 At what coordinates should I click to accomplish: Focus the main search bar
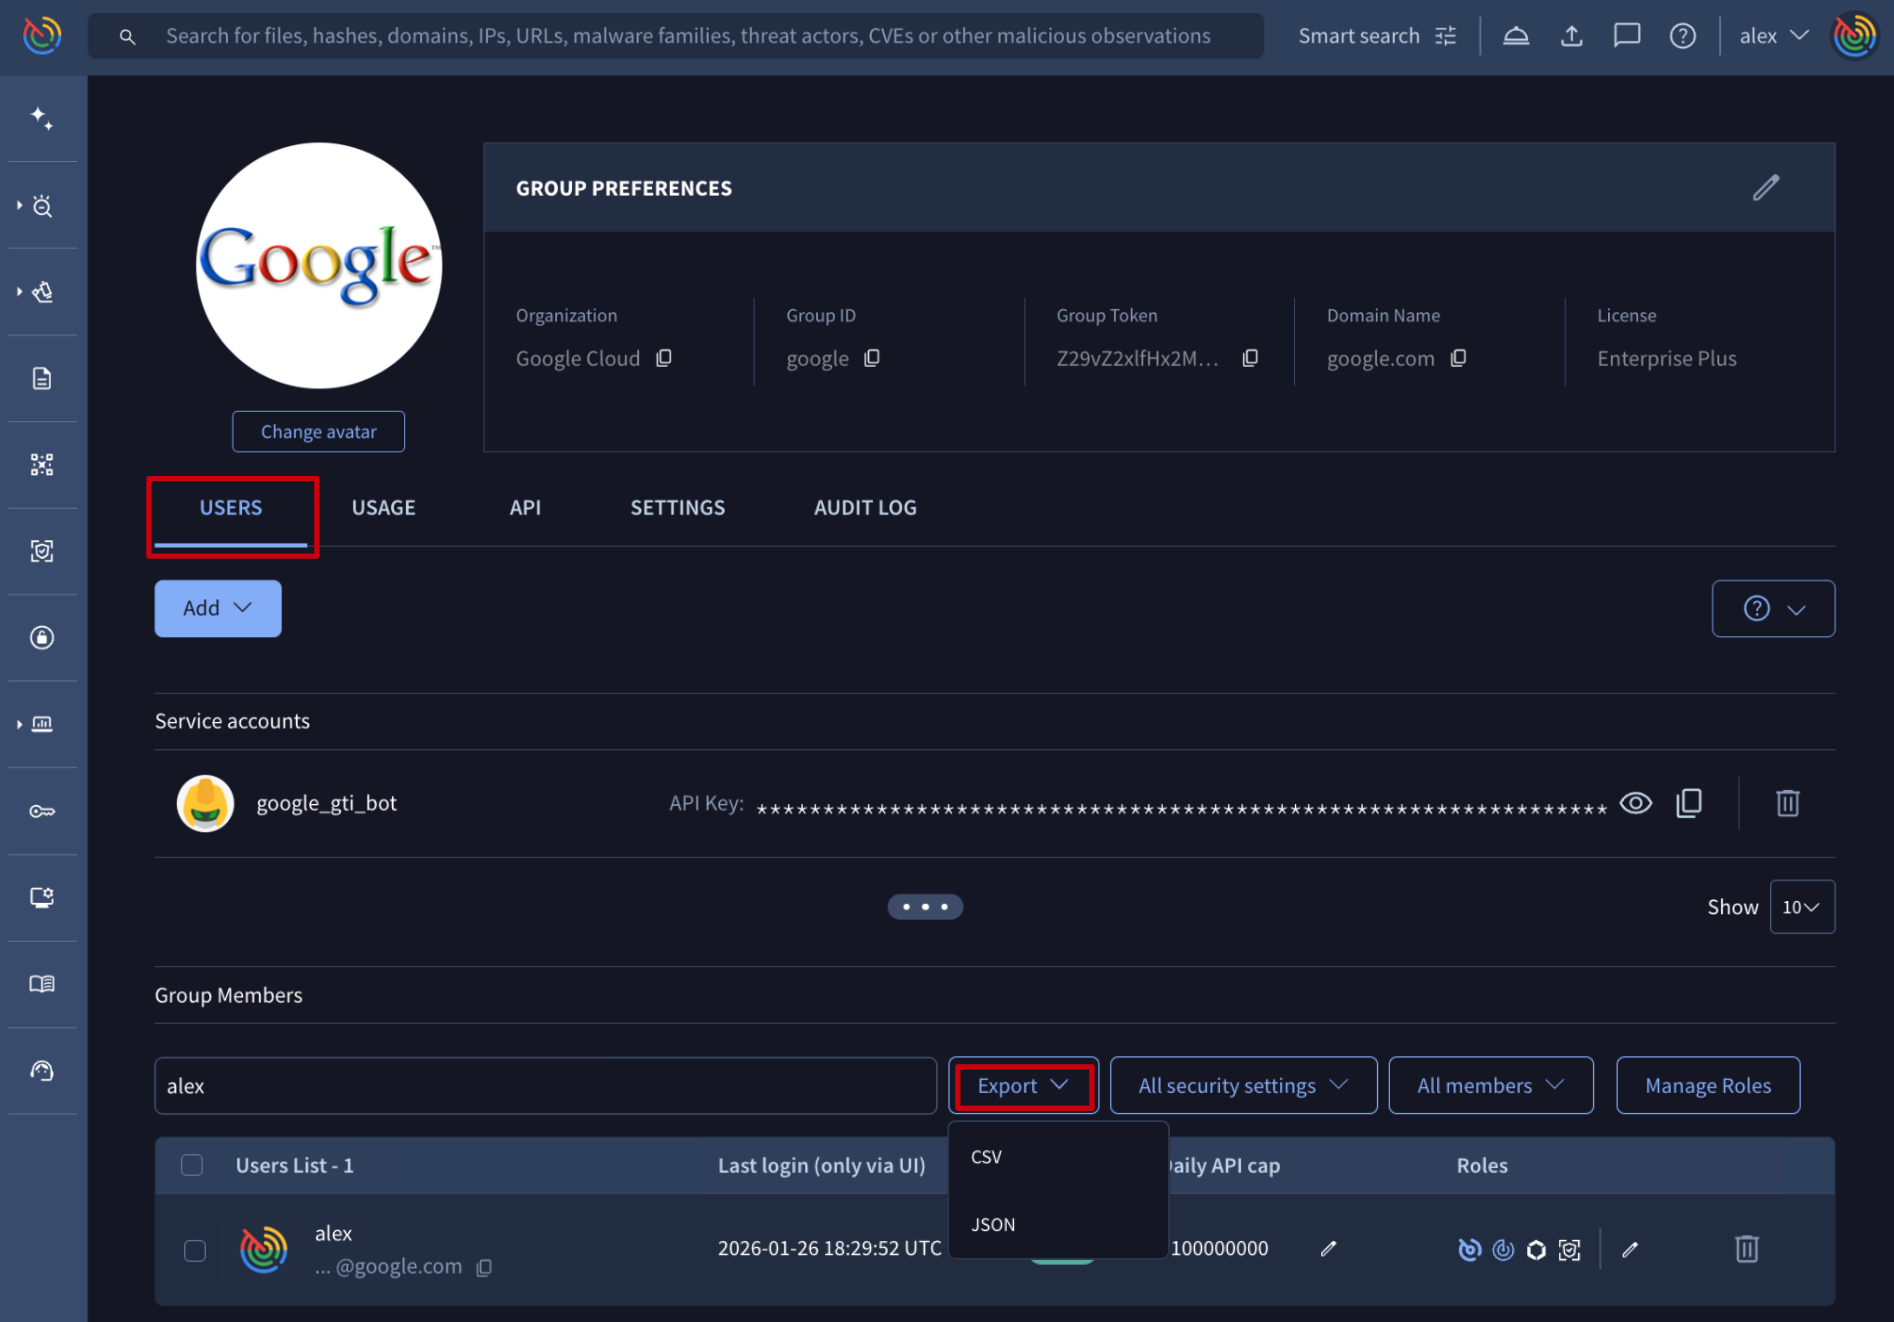[x=676, y=36]
